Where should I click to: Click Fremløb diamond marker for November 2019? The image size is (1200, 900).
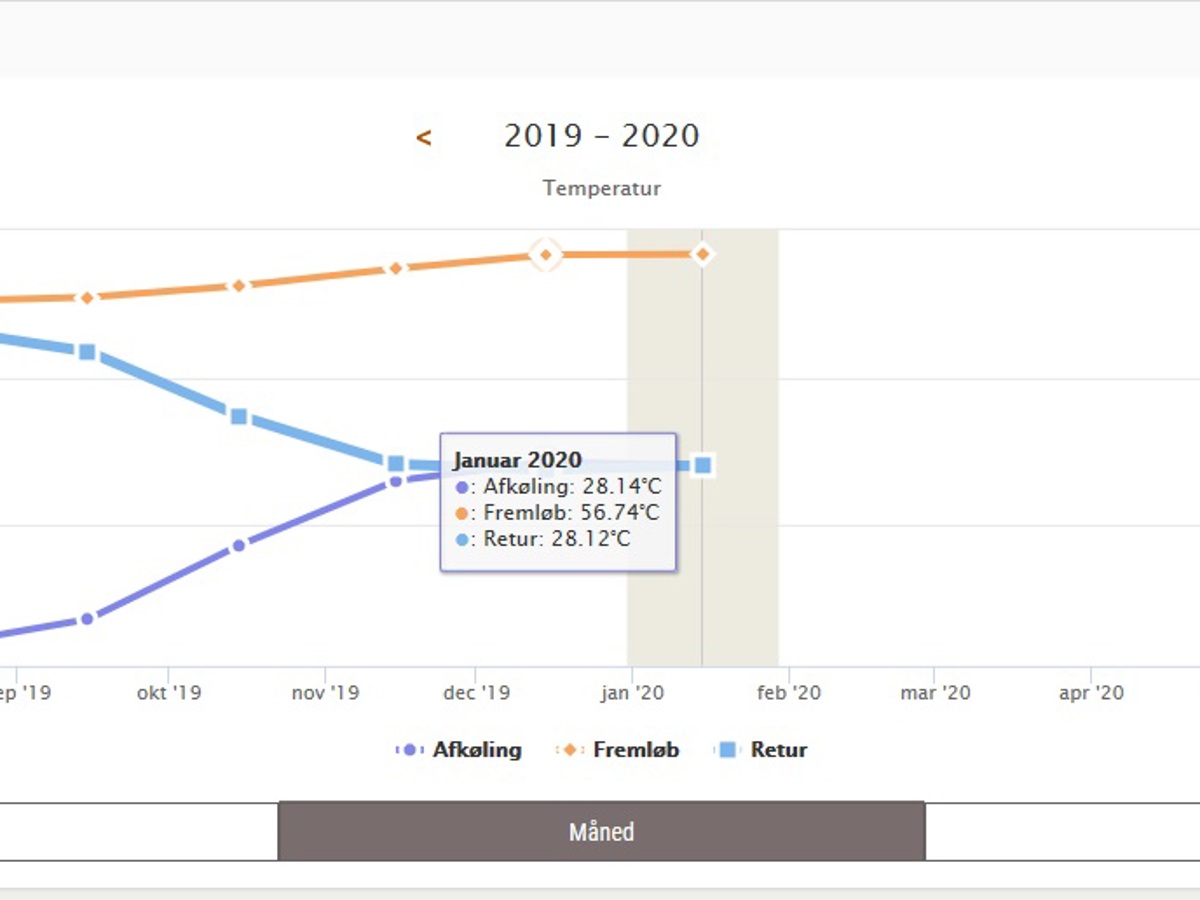pos(396,268)
